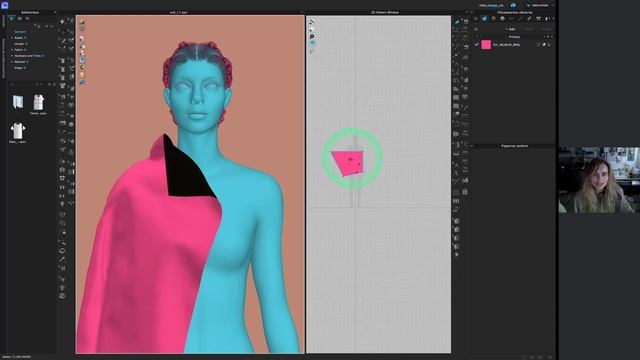Click the T-shirt shaped tool in left toolbar
Image resolution: width=640 pixels, height=360 pixels.
coord(62,86)
